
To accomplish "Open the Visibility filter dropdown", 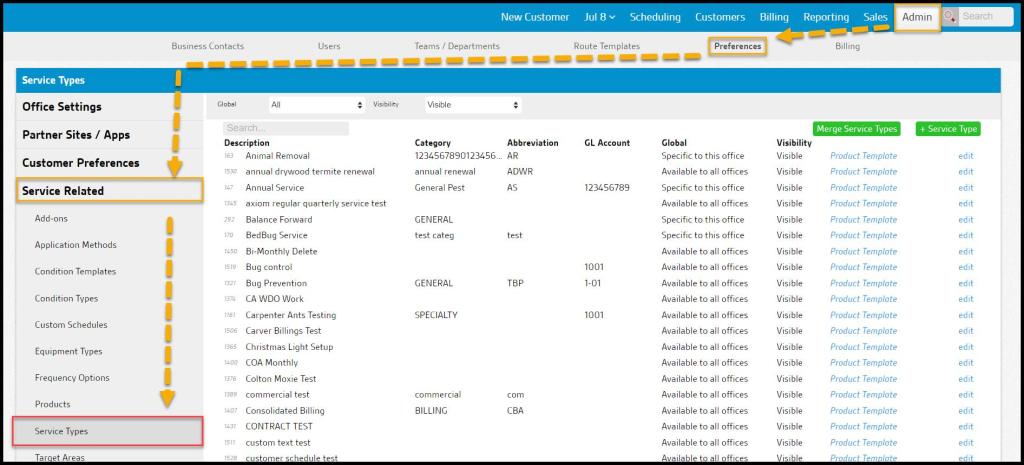I will (473, 104).
